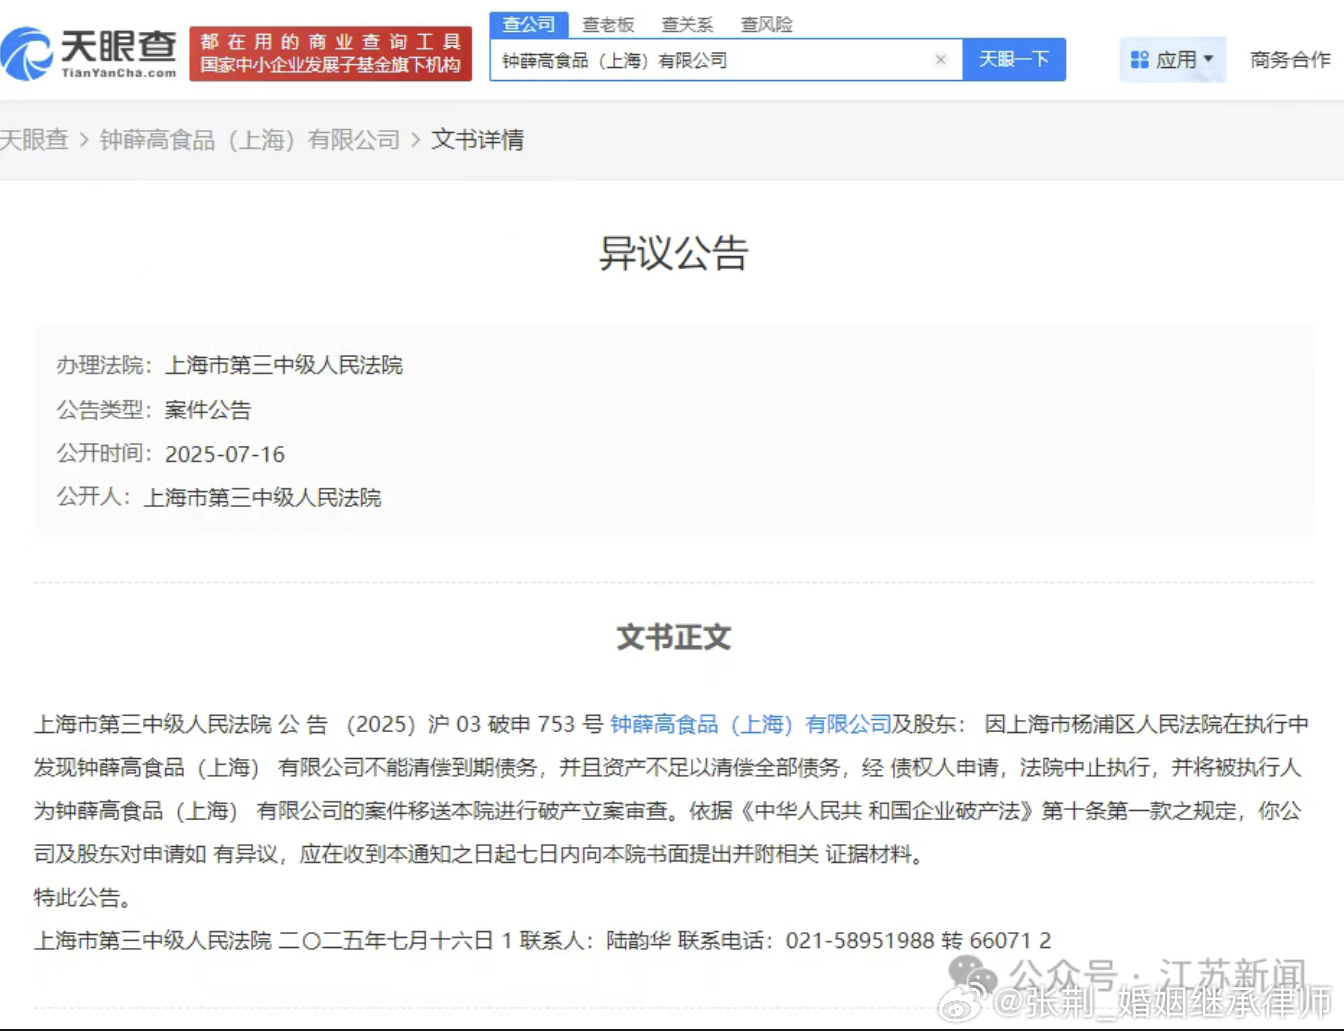Go to 天眼查 breadcrumb home link
Viewport: 1344px width, 1036px height.
click(x=34, y=139)
